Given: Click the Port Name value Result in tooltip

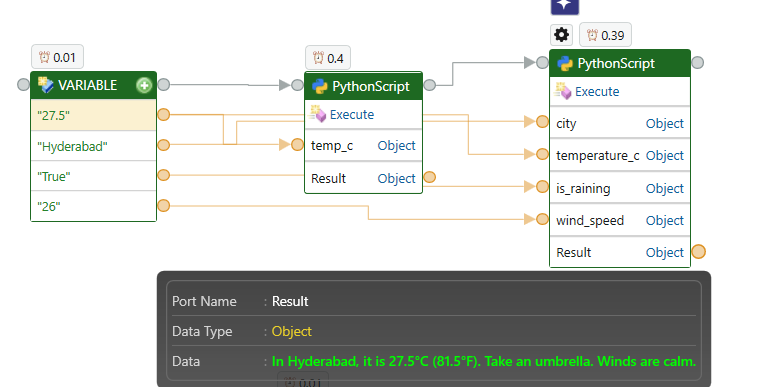Looking at the screenshot, I should coord(290,301).
